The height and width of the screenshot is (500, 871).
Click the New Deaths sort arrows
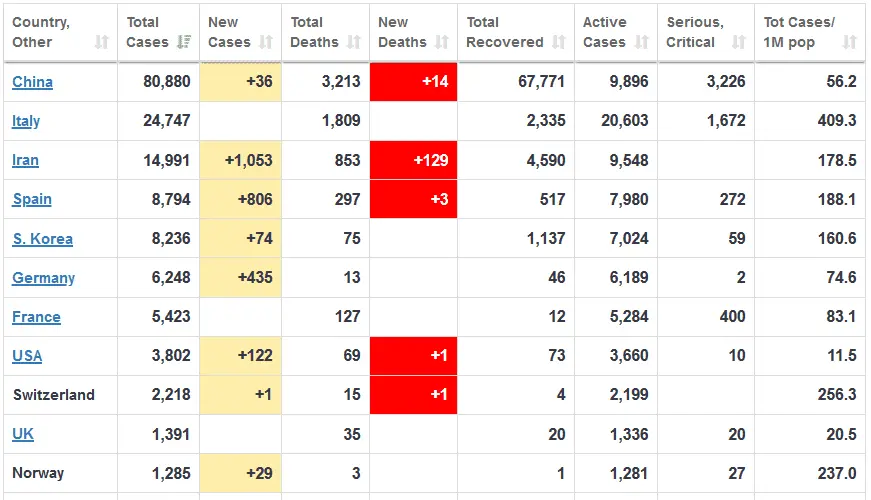click(x=442, y=42)
